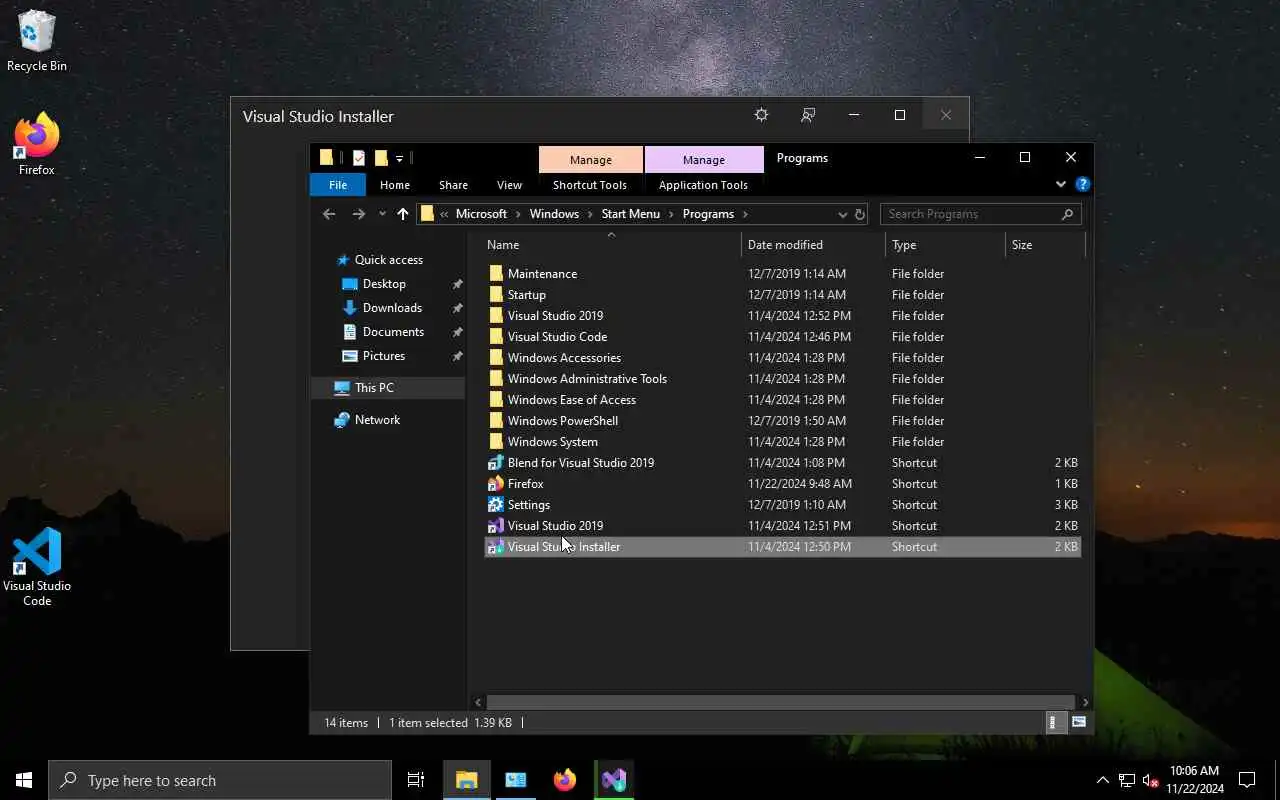Switch to details view icon in status bar

point(1053,722)
